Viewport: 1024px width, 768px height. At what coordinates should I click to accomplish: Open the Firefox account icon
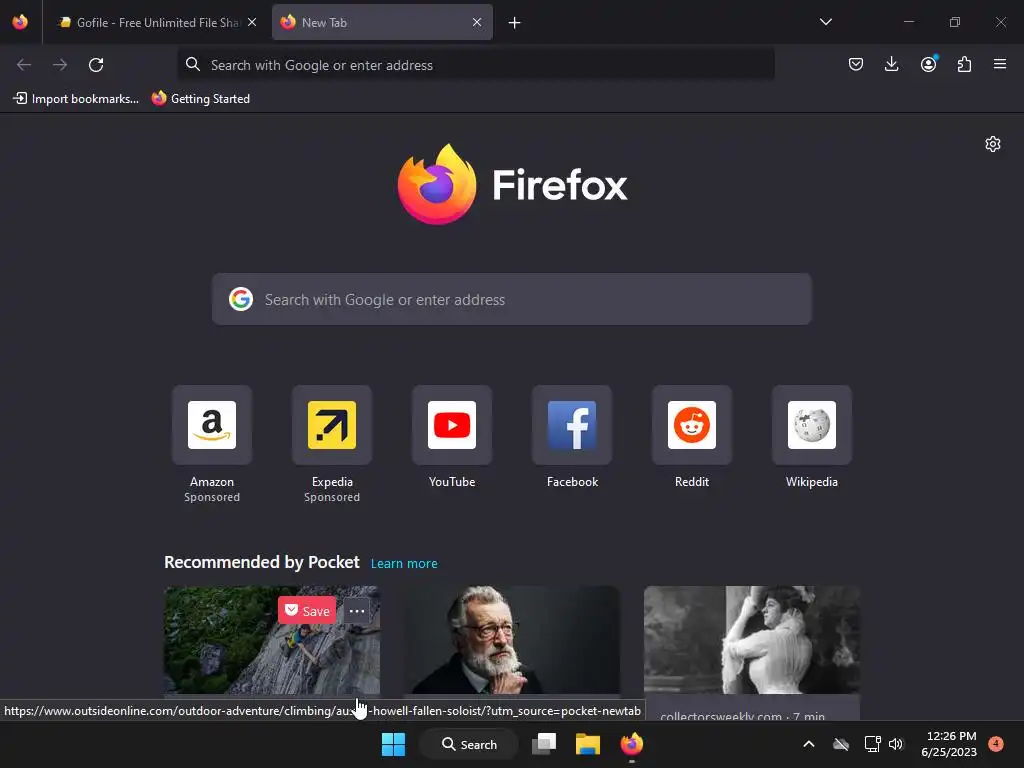point(928,64)
